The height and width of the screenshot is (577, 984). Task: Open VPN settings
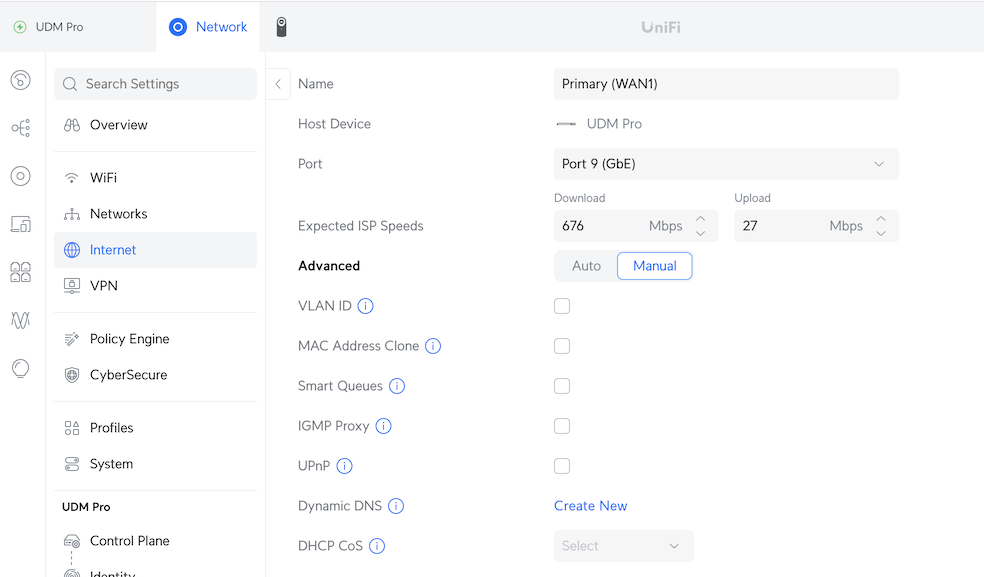click(x=156, y=286)
